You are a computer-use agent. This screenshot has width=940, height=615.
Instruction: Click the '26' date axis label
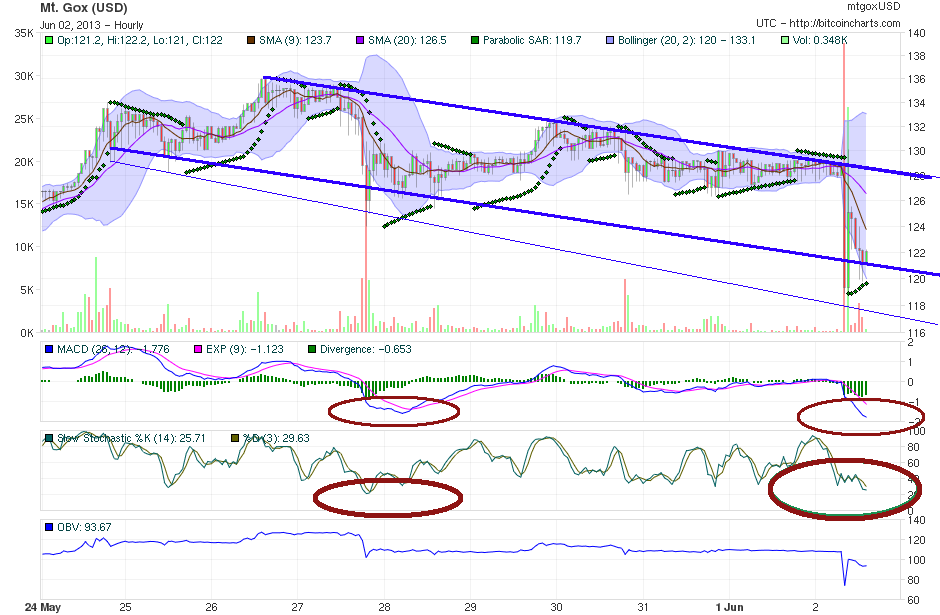point(212,607)
